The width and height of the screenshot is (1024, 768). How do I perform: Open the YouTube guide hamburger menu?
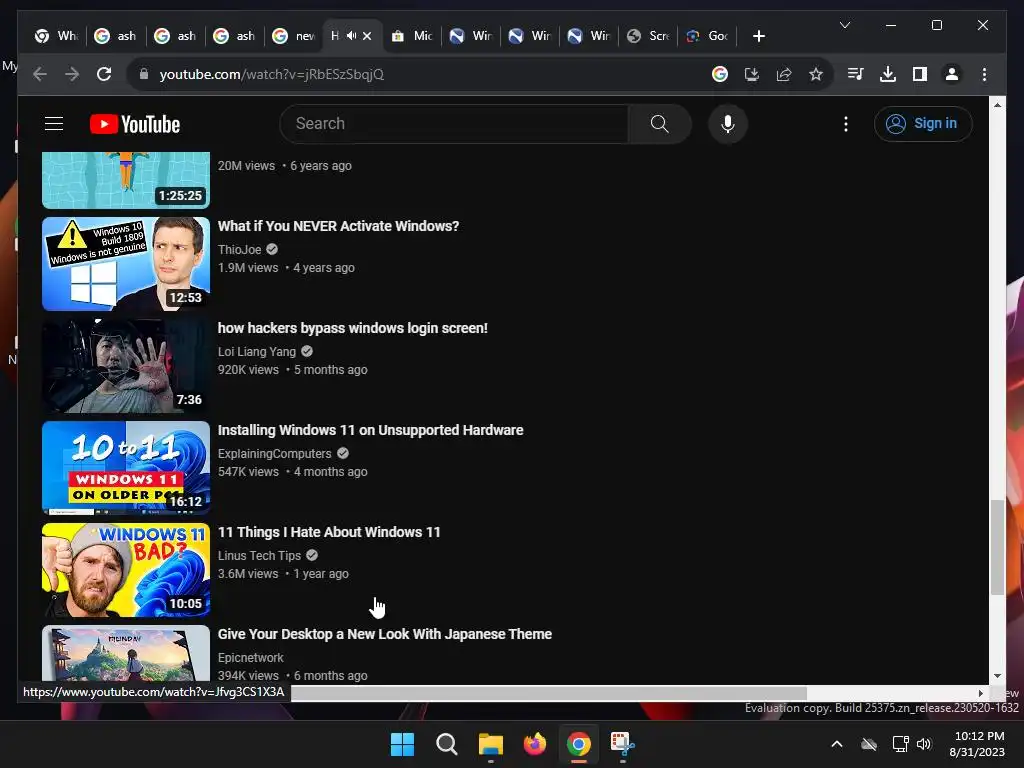[54, 123]
